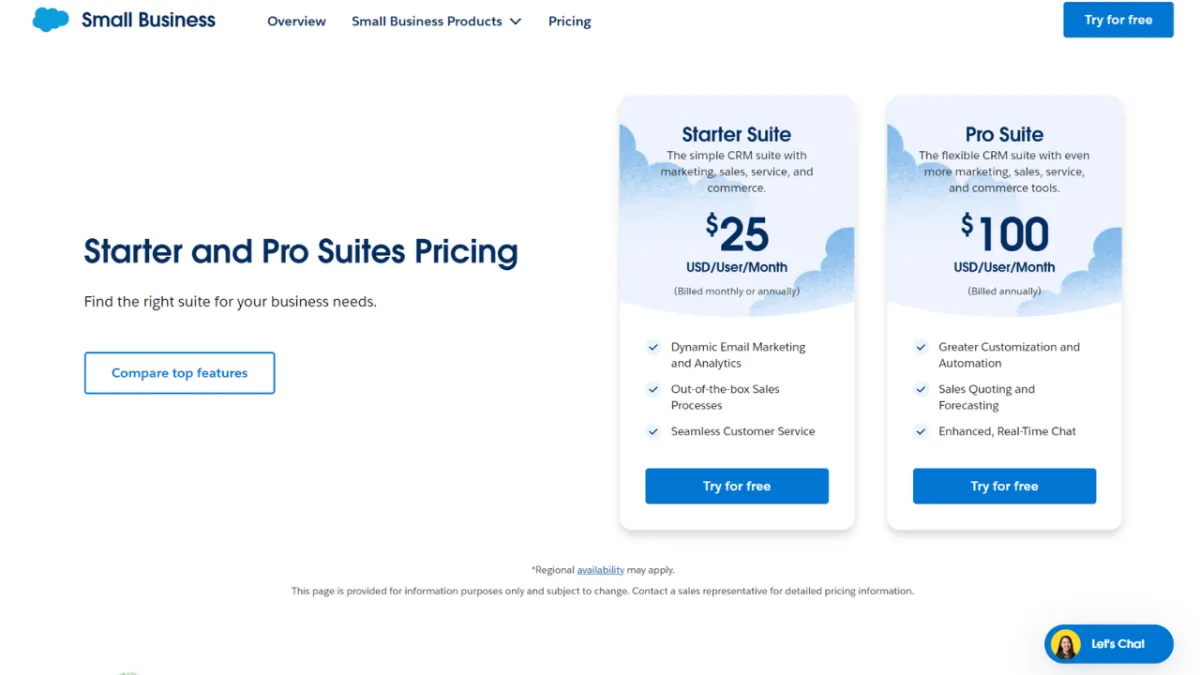
Task: Open the Pricing nav item
Action: click(x=569, y=21)
